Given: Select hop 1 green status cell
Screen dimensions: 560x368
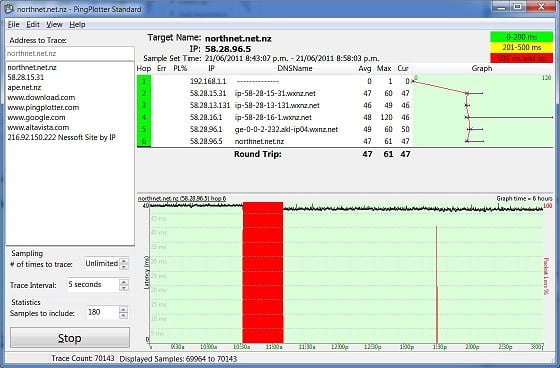Looking at the screenshot, I should pyautogui.click(x=144, y=81).
